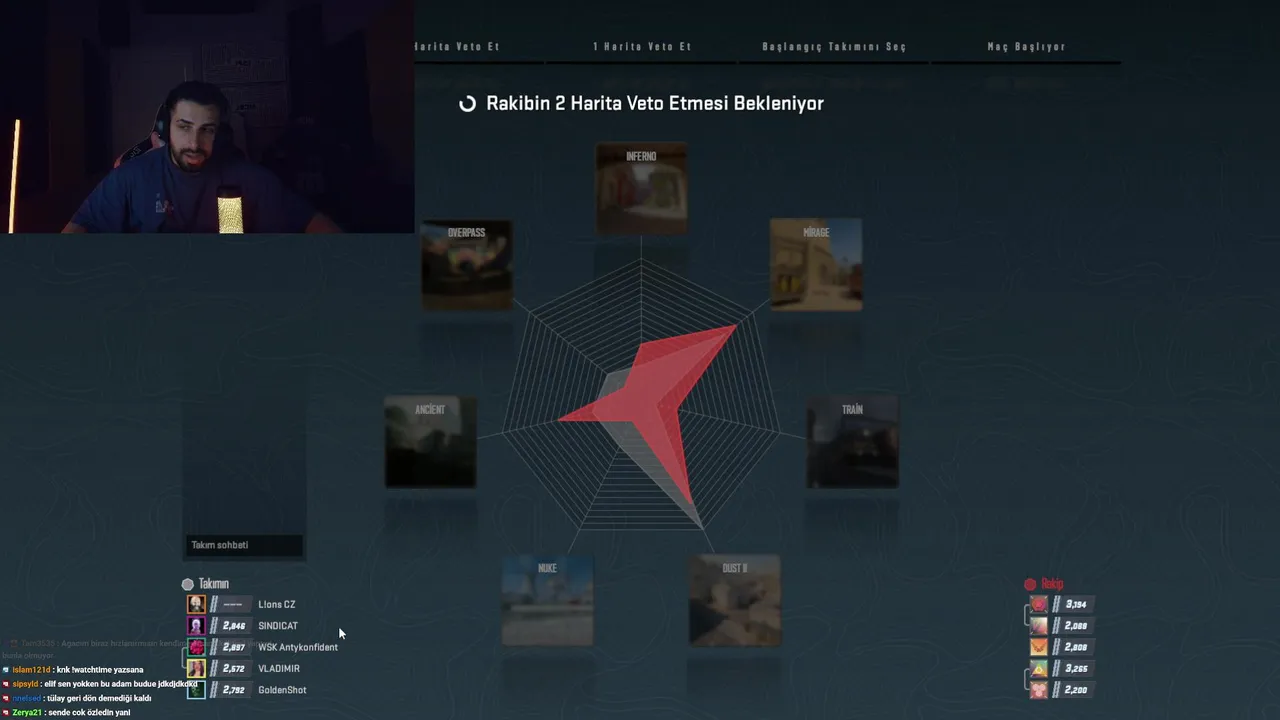The image size is (1280, 720).
Task: Click player name 'VLADIMIR'
Action: coord(279,668)
